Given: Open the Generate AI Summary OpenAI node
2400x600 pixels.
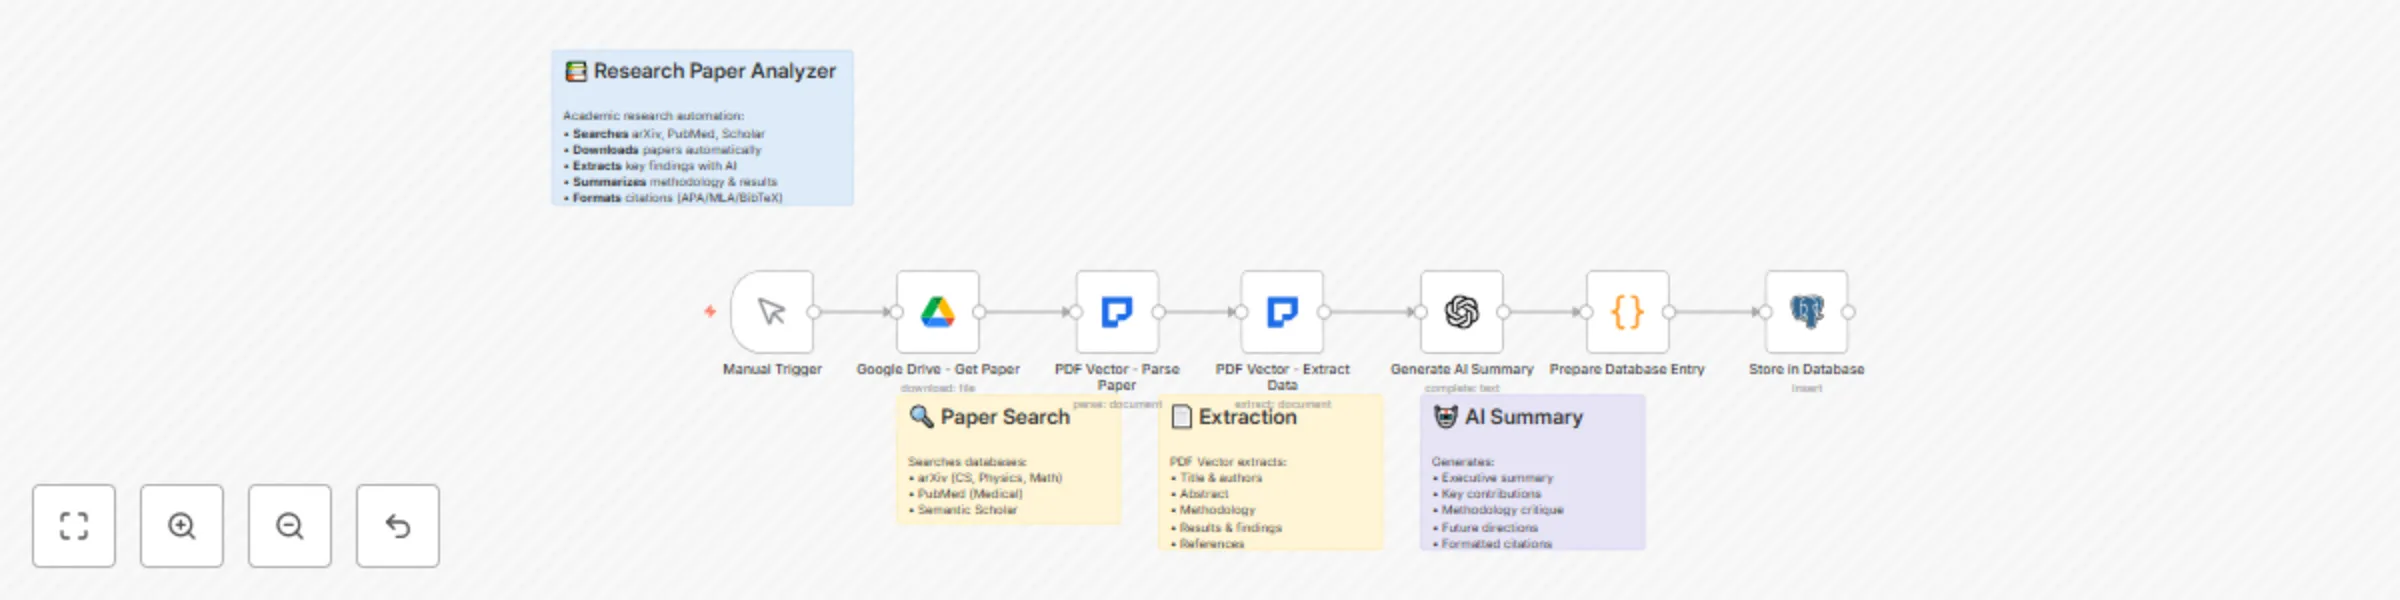Looking at the screenshot, I should point(1462,312).
